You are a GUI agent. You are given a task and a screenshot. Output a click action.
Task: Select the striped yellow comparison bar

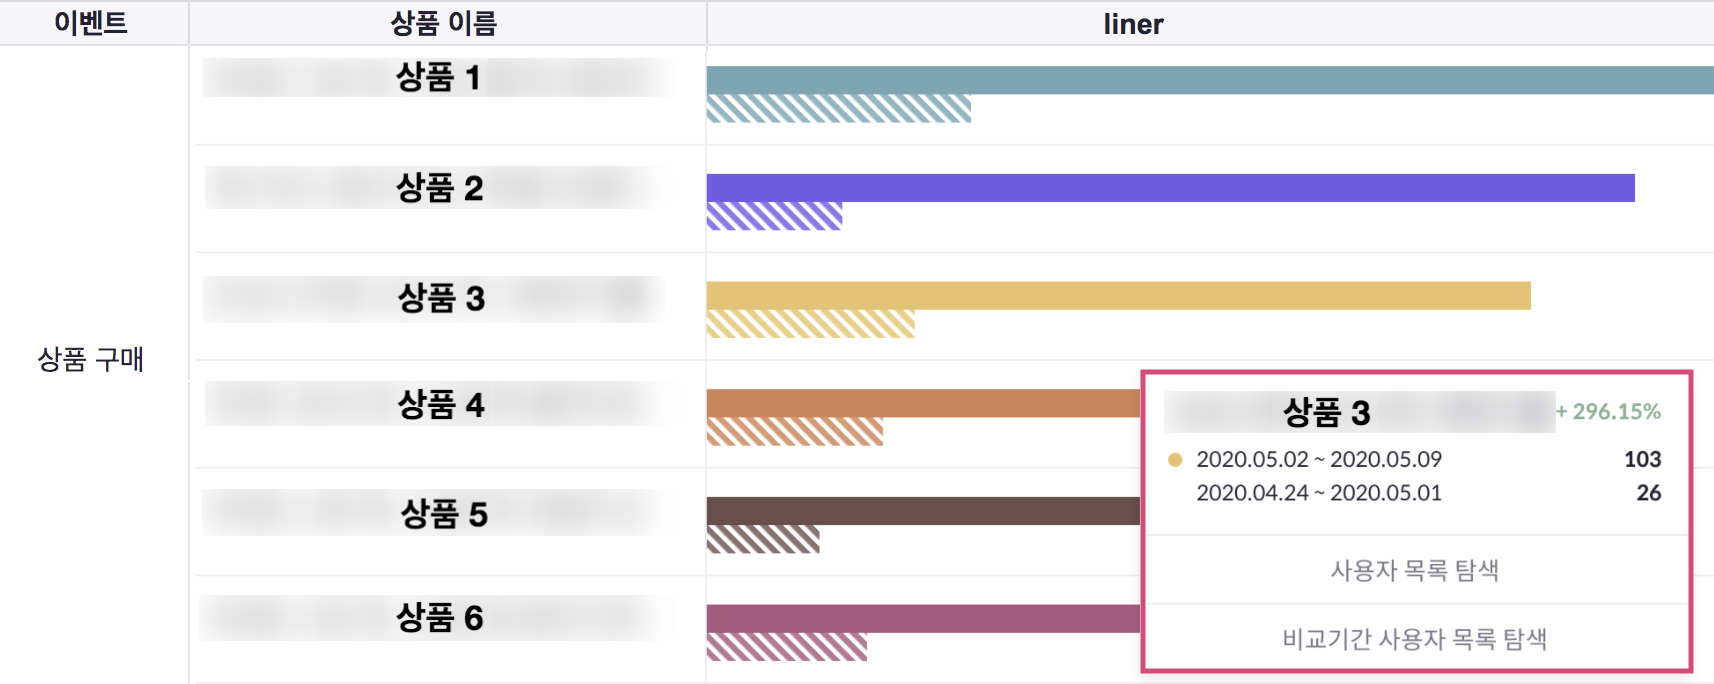pyautogui.click(x=810, y=325)
